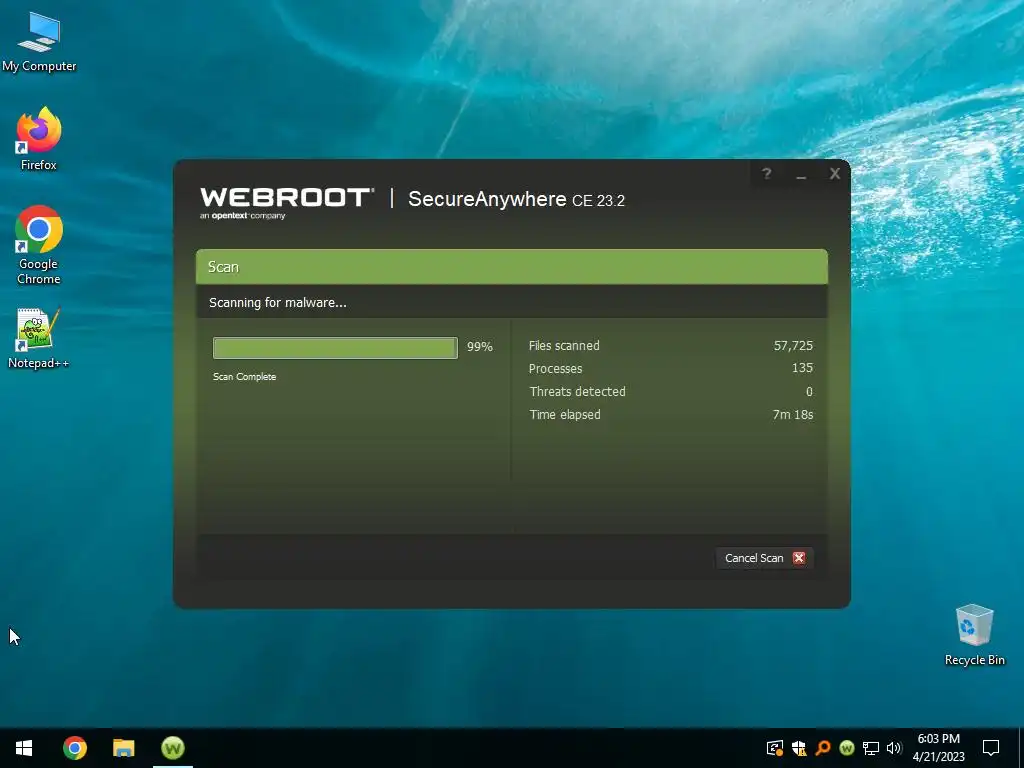Click the SecureAnywhere CE 23.2 title
1024x768 pixels.
pos(517,199)
